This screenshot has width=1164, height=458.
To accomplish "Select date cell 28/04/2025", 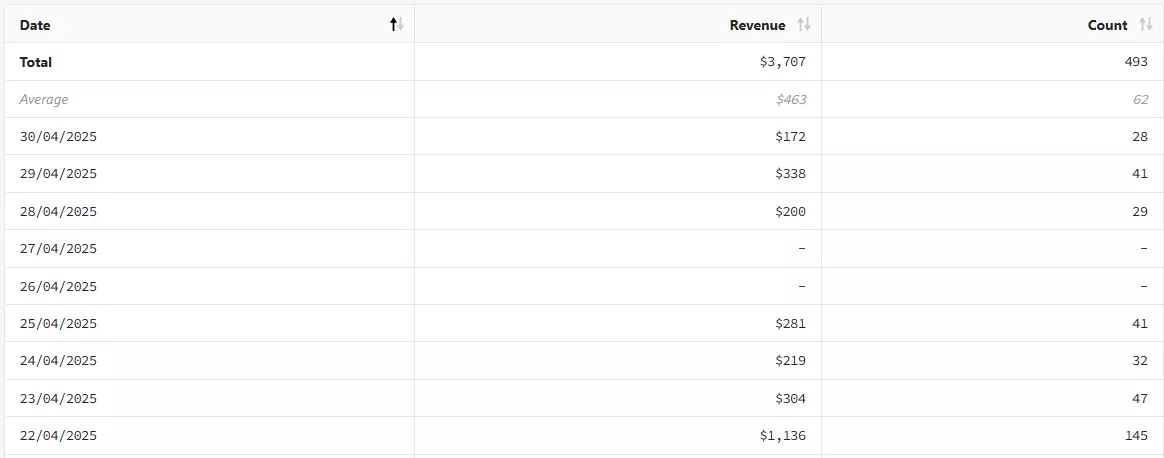I will coord(58,212).
